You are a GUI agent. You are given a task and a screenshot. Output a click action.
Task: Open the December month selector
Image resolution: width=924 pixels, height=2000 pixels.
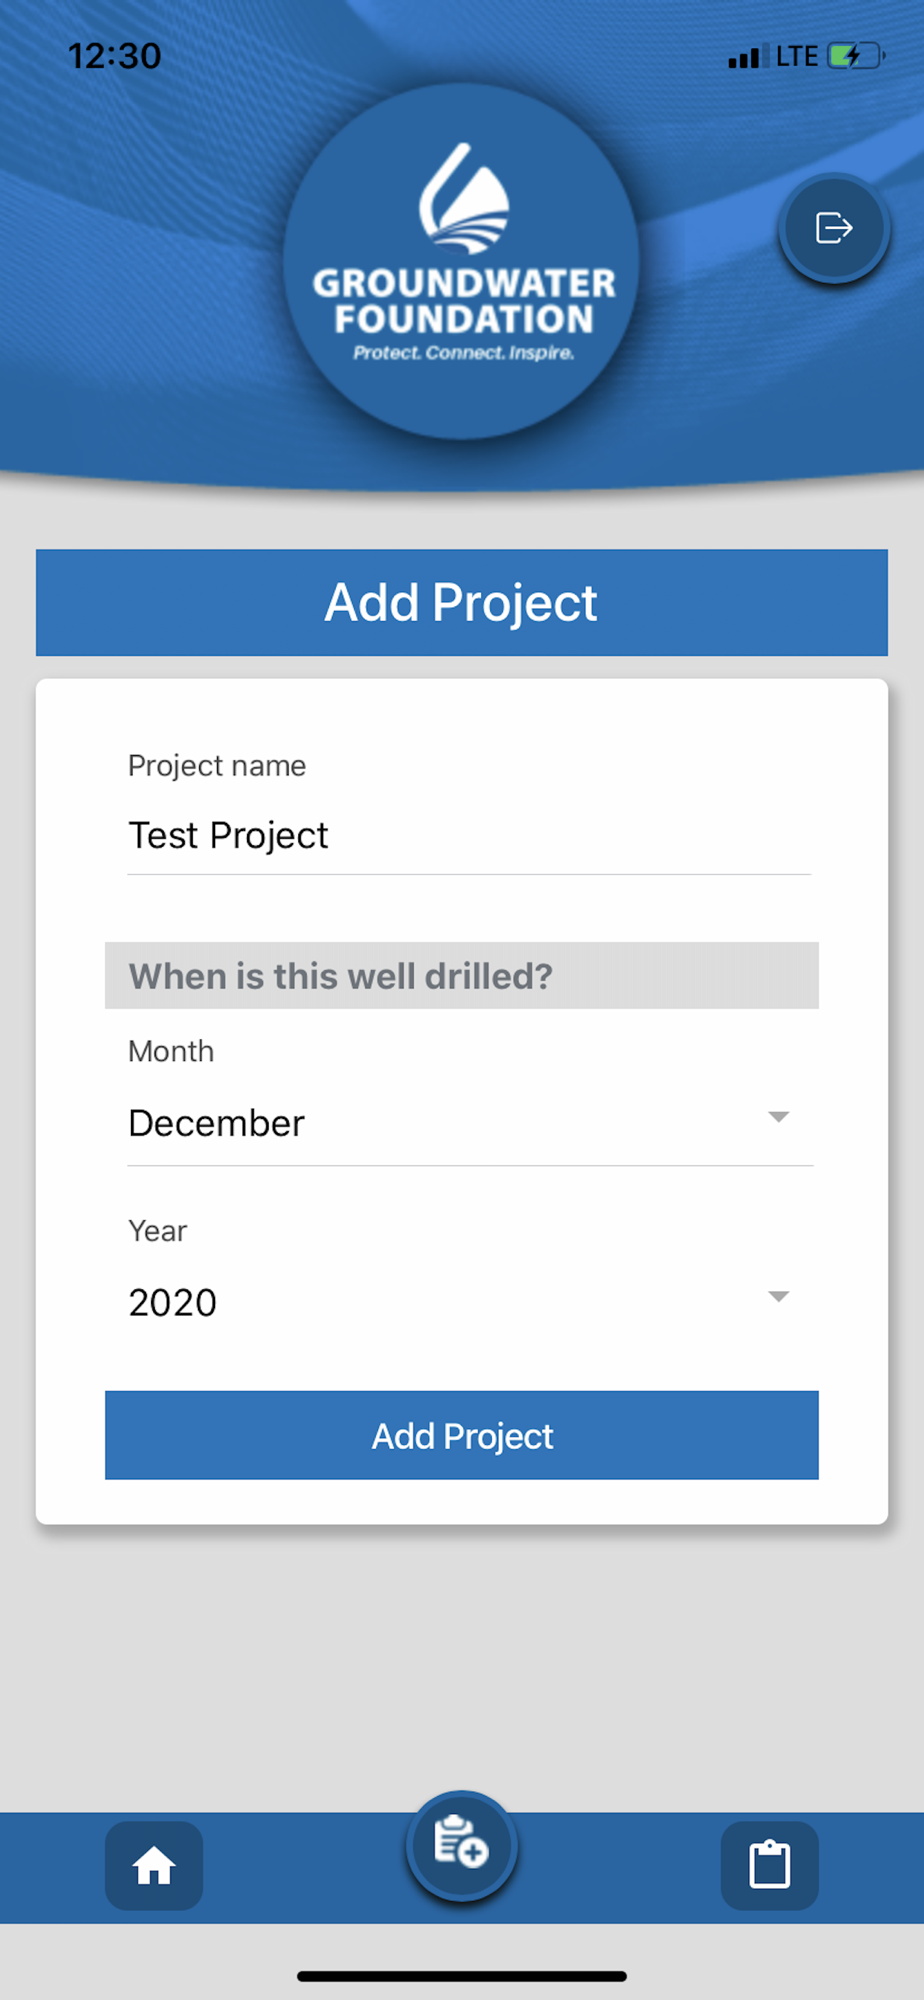pos(470,1123)
